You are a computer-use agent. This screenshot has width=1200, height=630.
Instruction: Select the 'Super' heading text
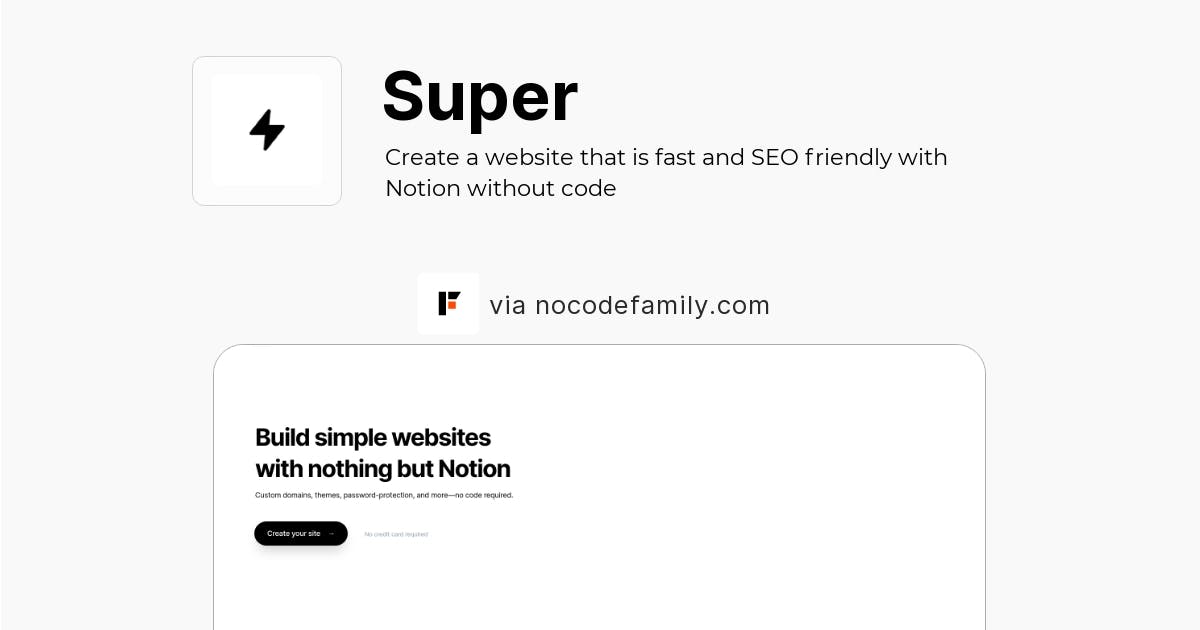(480, 97)
